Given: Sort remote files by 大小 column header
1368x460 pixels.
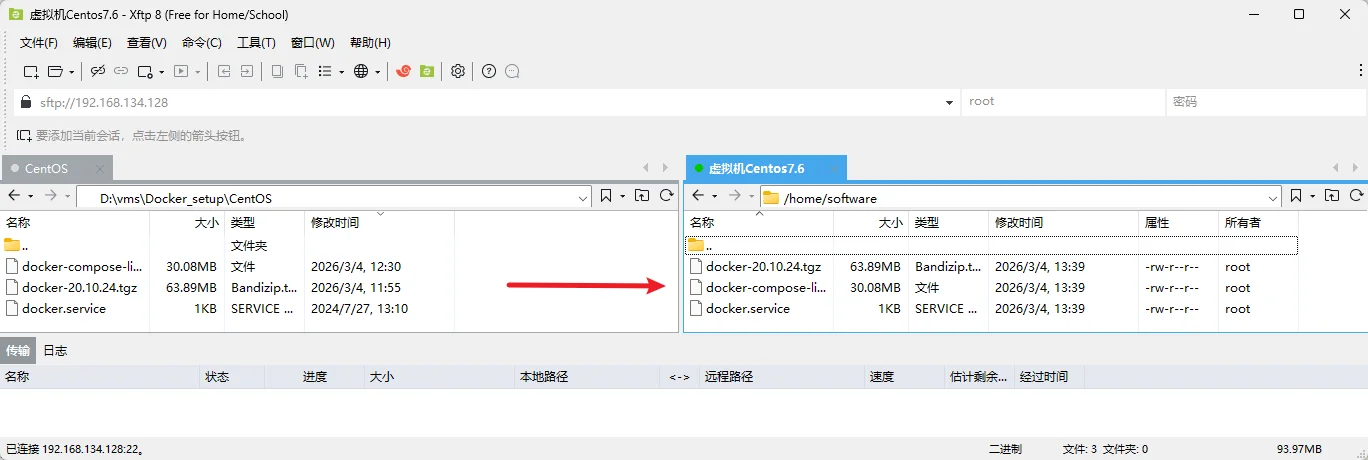Looking at the screenshot, I should pyautogui.click(x=890, y=223).
